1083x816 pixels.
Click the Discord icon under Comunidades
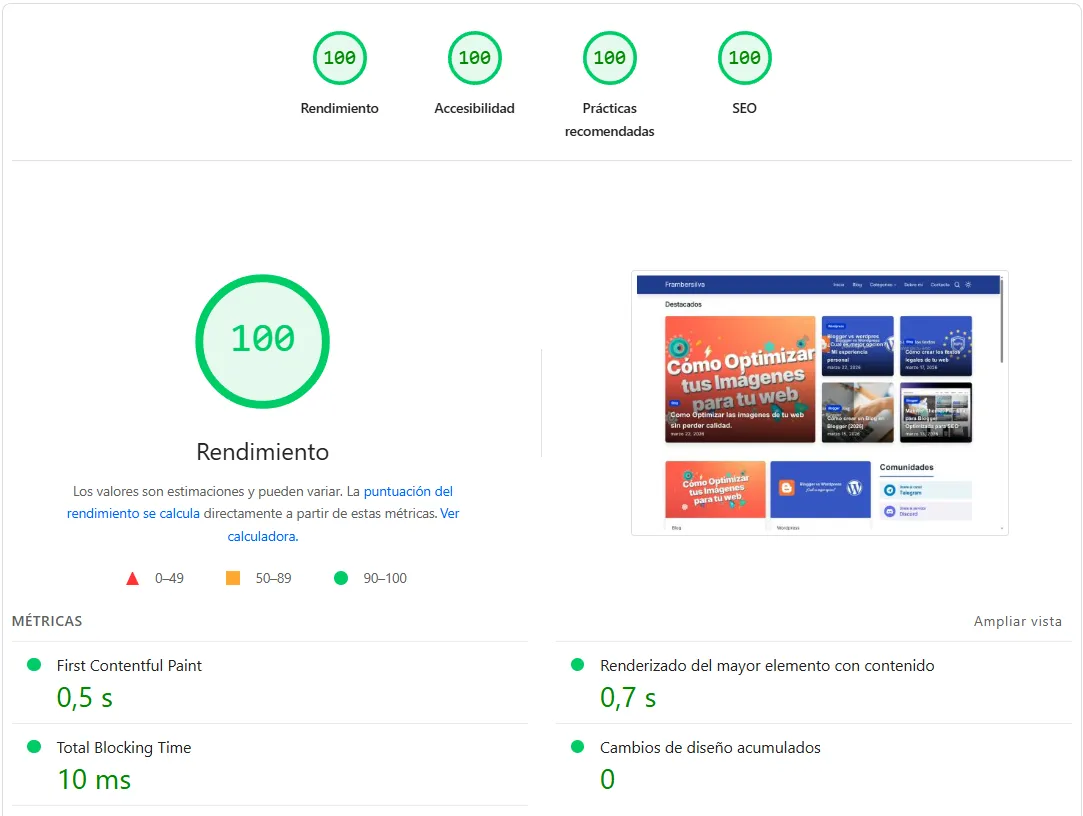pyautogui.click(x=889, y=511)
